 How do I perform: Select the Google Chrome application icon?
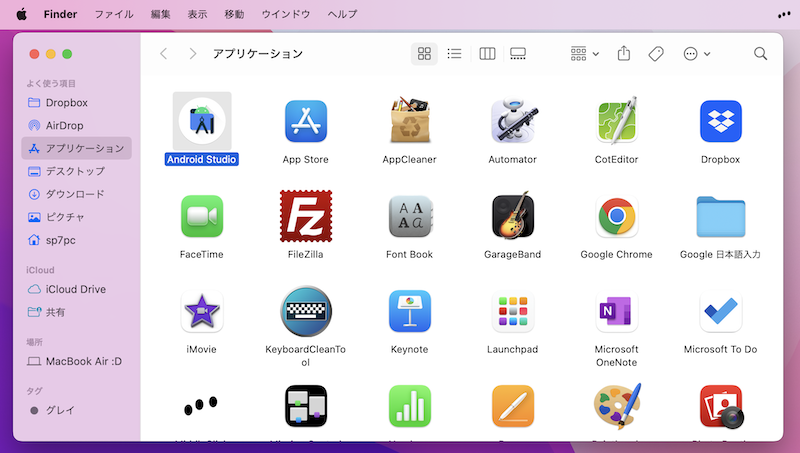point(617,216)
